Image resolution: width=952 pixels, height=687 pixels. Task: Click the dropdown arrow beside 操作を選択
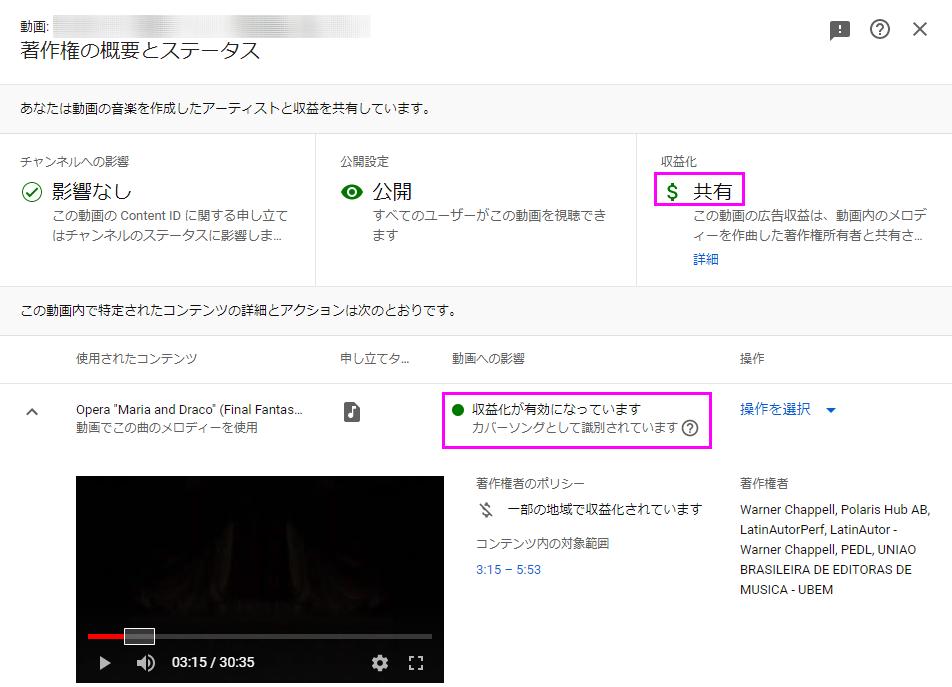pyautogui.click(x=830, y=410)
